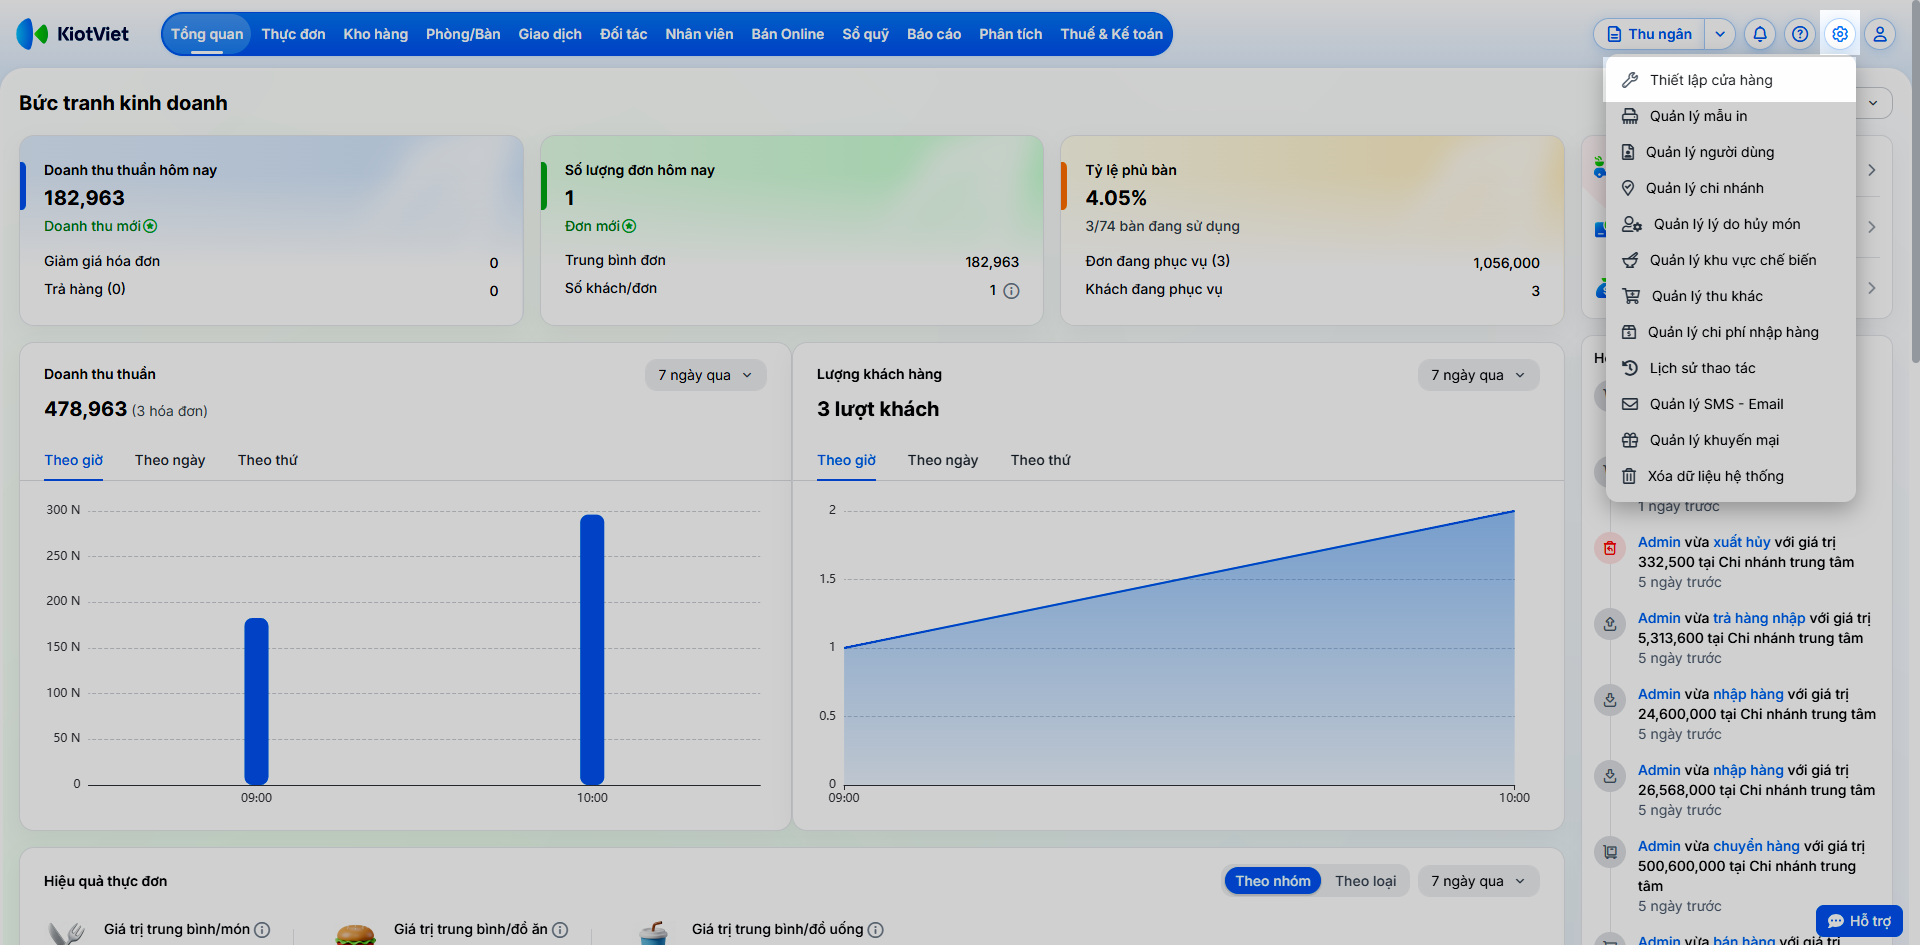
Task: Click the info icon beside Số khách/đơn
Action: 1011,291
